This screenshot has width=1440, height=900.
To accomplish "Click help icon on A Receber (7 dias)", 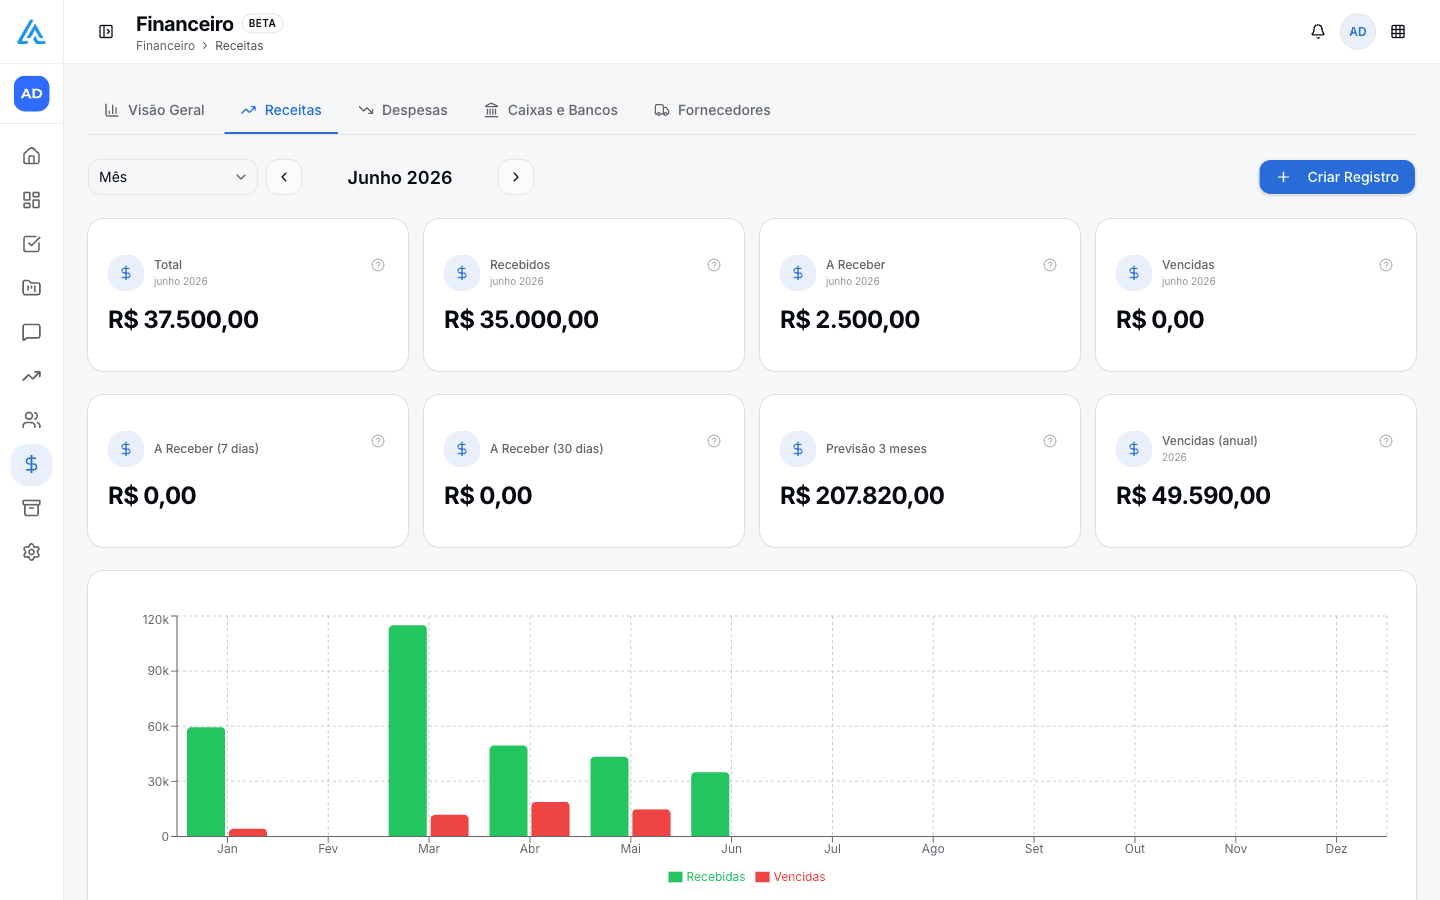I will pos(378,441).
